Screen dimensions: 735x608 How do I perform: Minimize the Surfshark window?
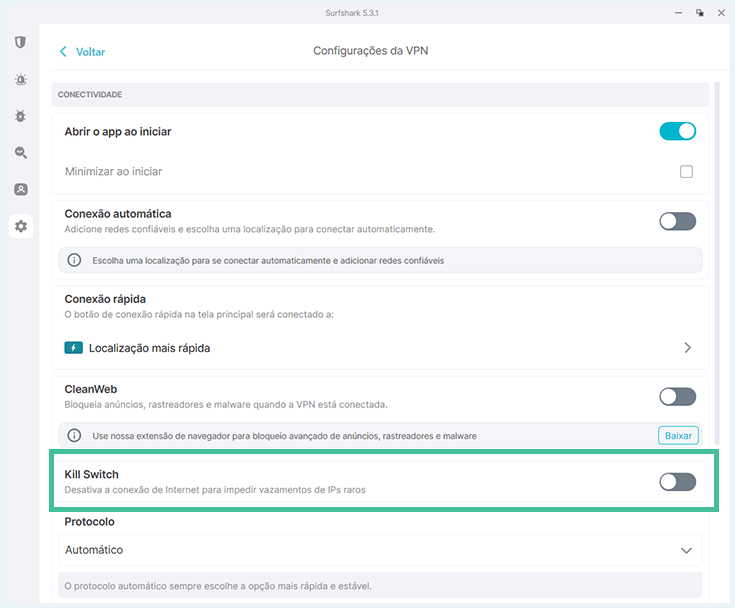click(678, 13)
